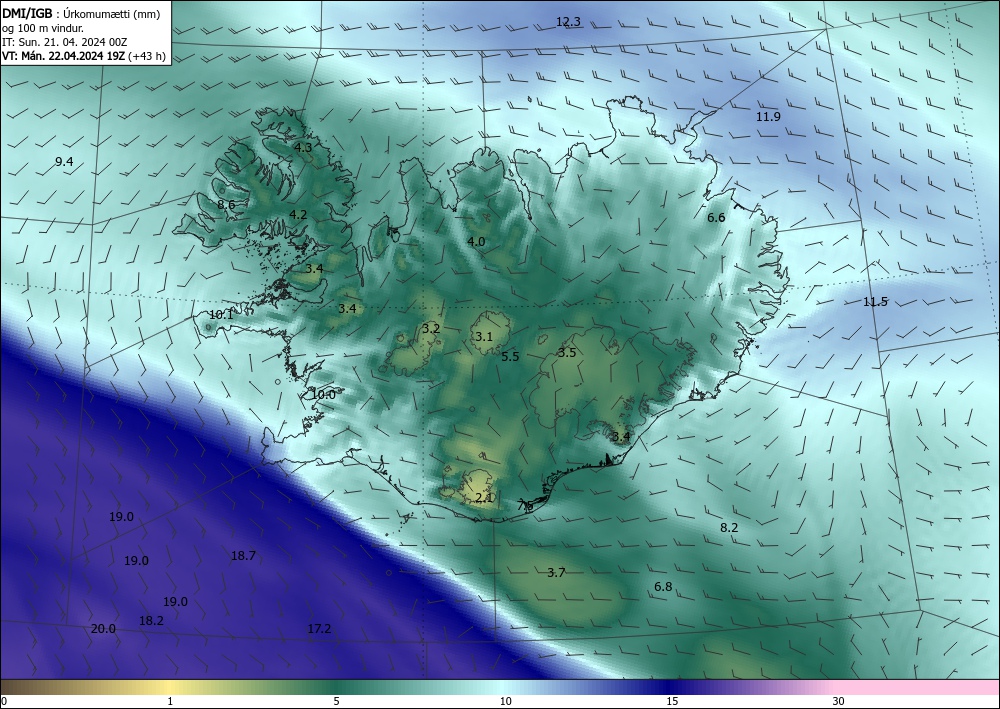Click the 10.1 value on the map
Screen dimensions: 1000x709
coord(221,314)
